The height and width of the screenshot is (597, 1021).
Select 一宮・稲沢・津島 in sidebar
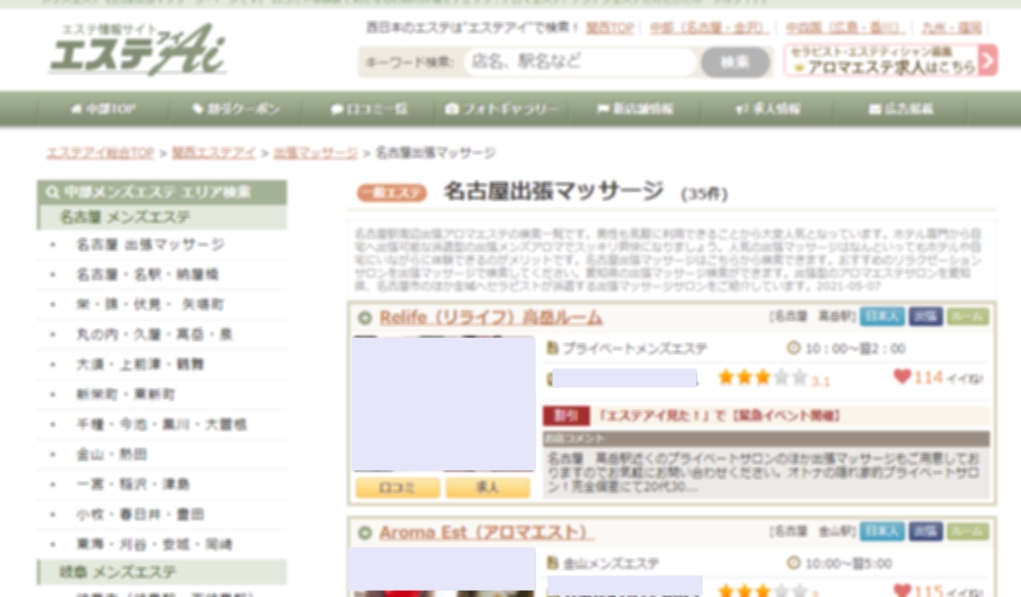click(x=132, y=484)
